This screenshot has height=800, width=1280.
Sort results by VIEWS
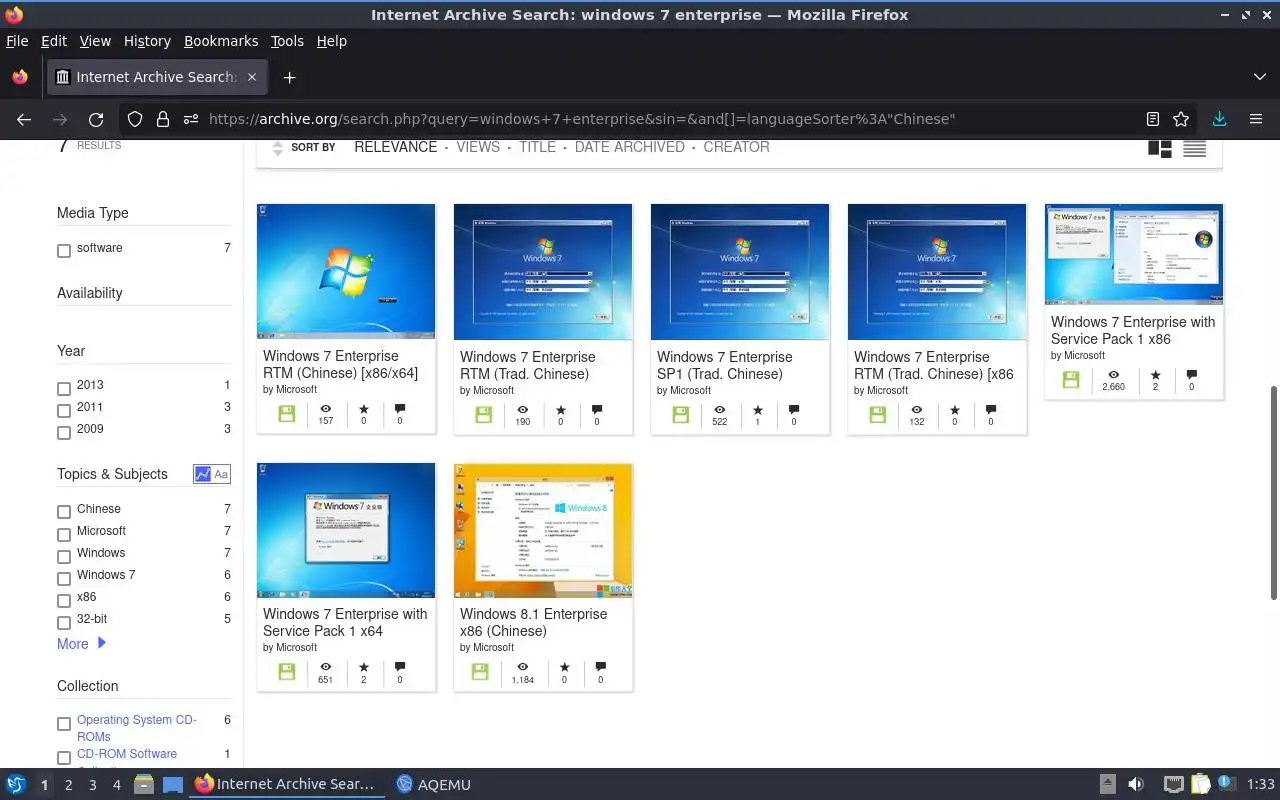click(478, 147)
